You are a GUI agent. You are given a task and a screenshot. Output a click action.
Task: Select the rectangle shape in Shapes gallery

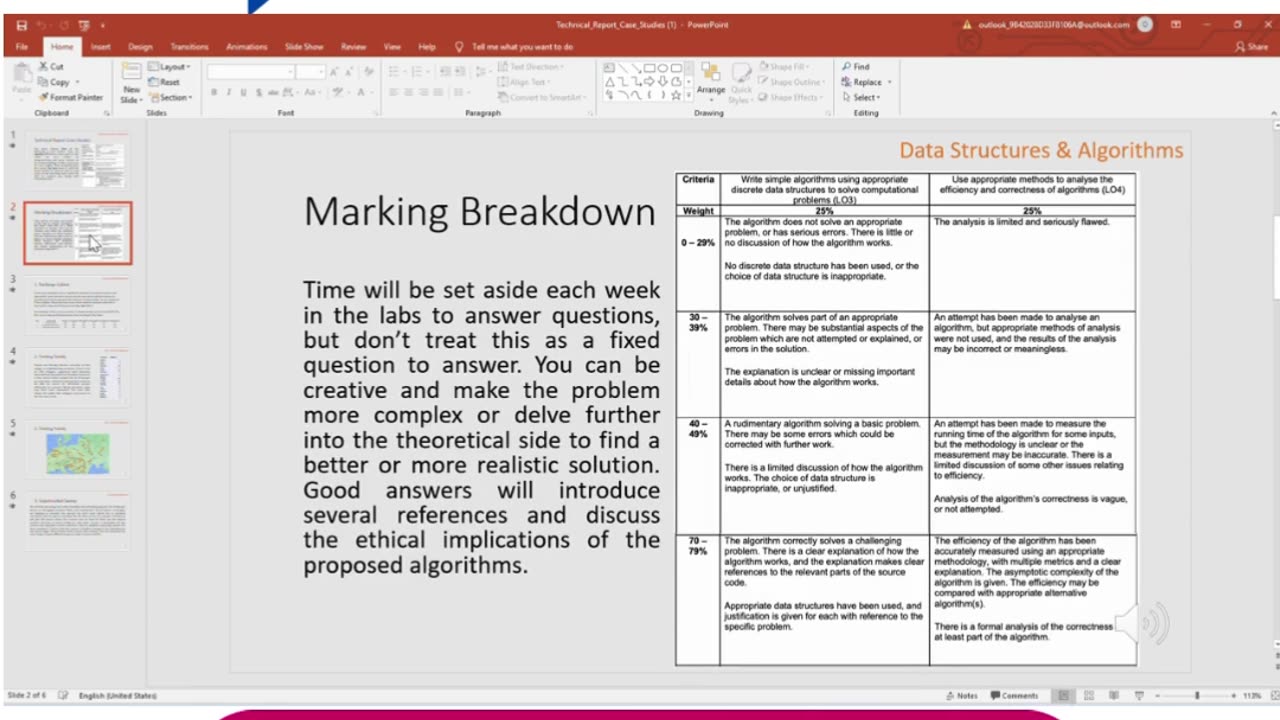click(x=649, y=68)
